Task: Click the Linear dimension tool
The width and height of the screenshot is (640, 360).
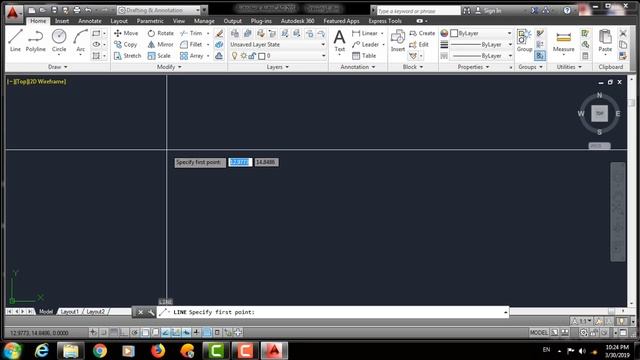Action: (x=365, y=33)
